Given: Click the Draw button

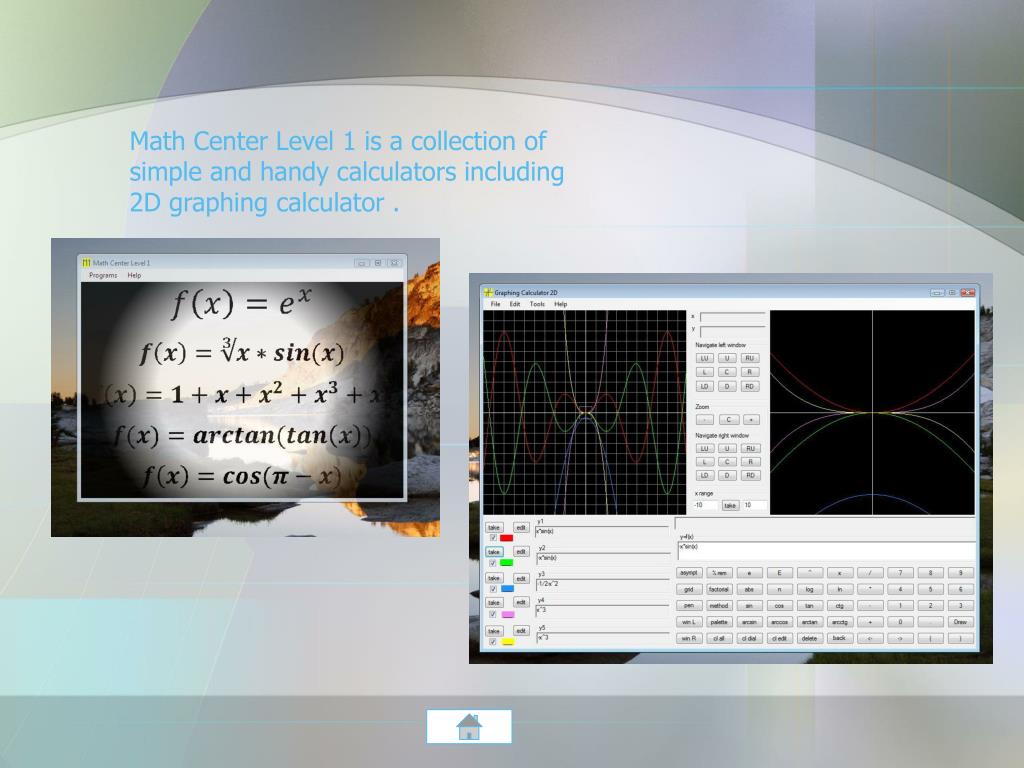Looking at the screenshot, I should [x=961, y=622].
